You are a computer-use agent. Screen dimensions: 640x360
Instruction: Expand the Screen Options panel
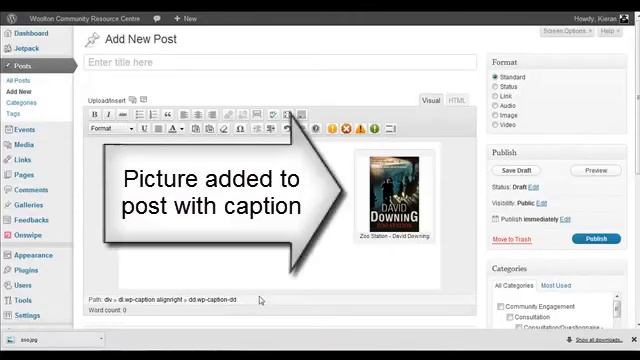point(567,31)
